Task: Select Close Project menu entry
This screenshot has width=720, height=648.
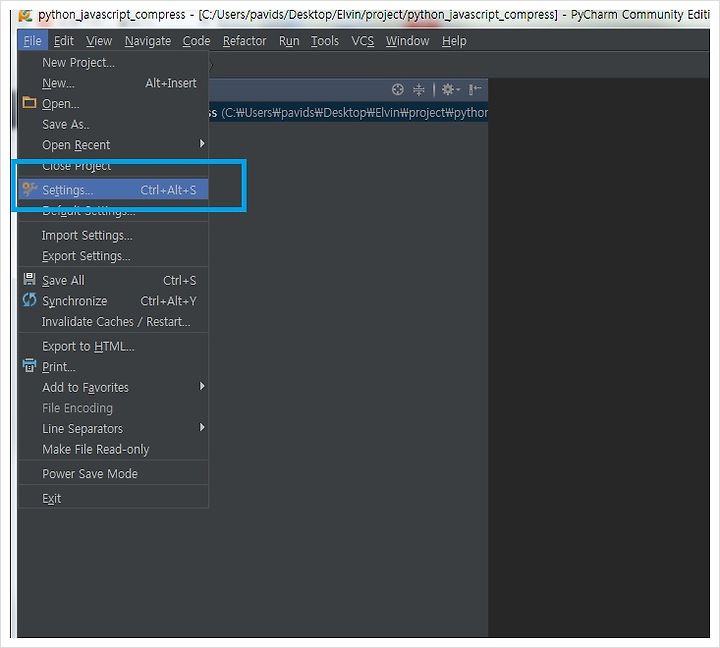Action: click(113, 166)
